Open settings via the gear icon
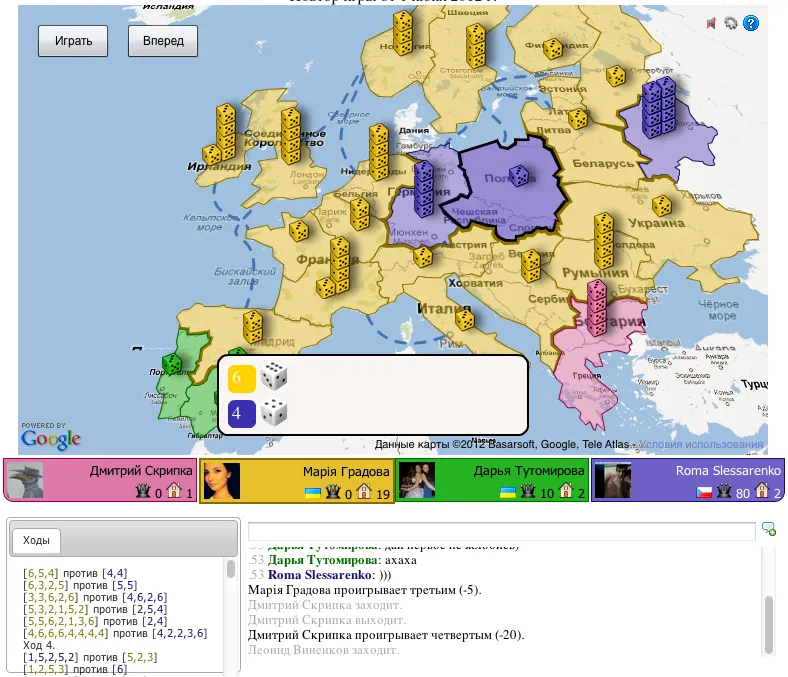The image size is (788, 677). point(731,24)
